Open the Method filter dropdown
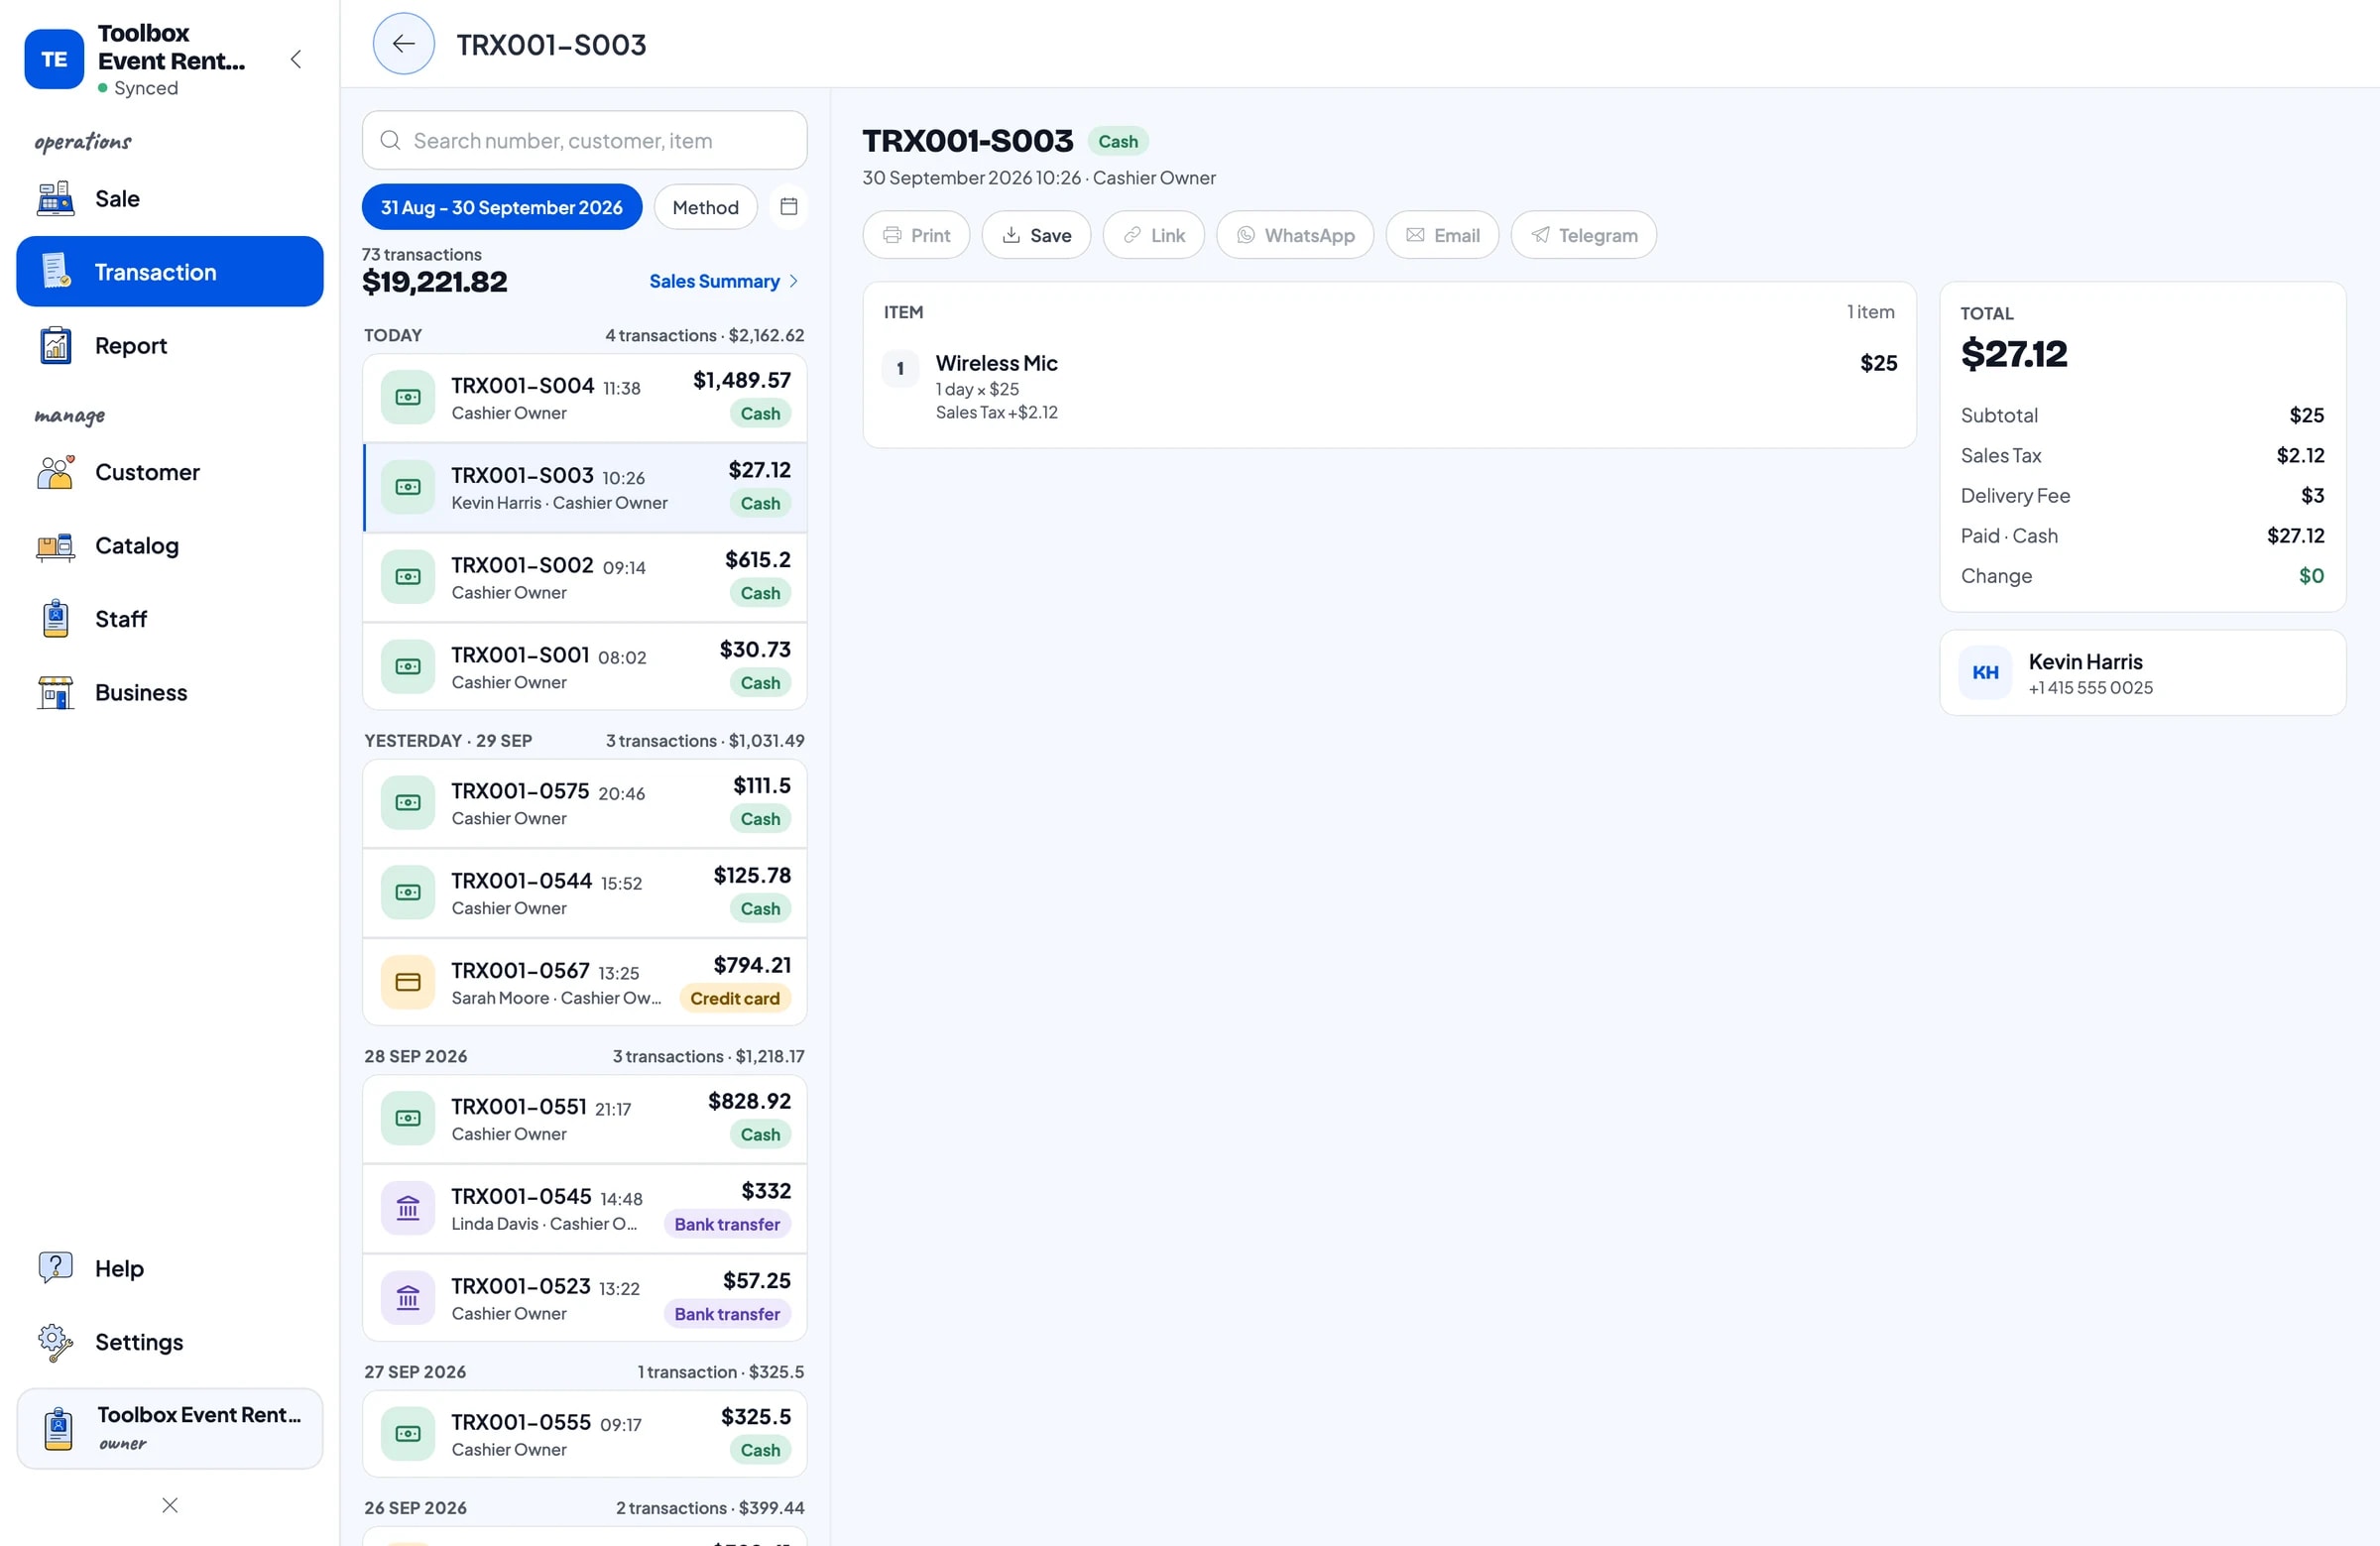Screen dimensions: 2380x1546 705,207
